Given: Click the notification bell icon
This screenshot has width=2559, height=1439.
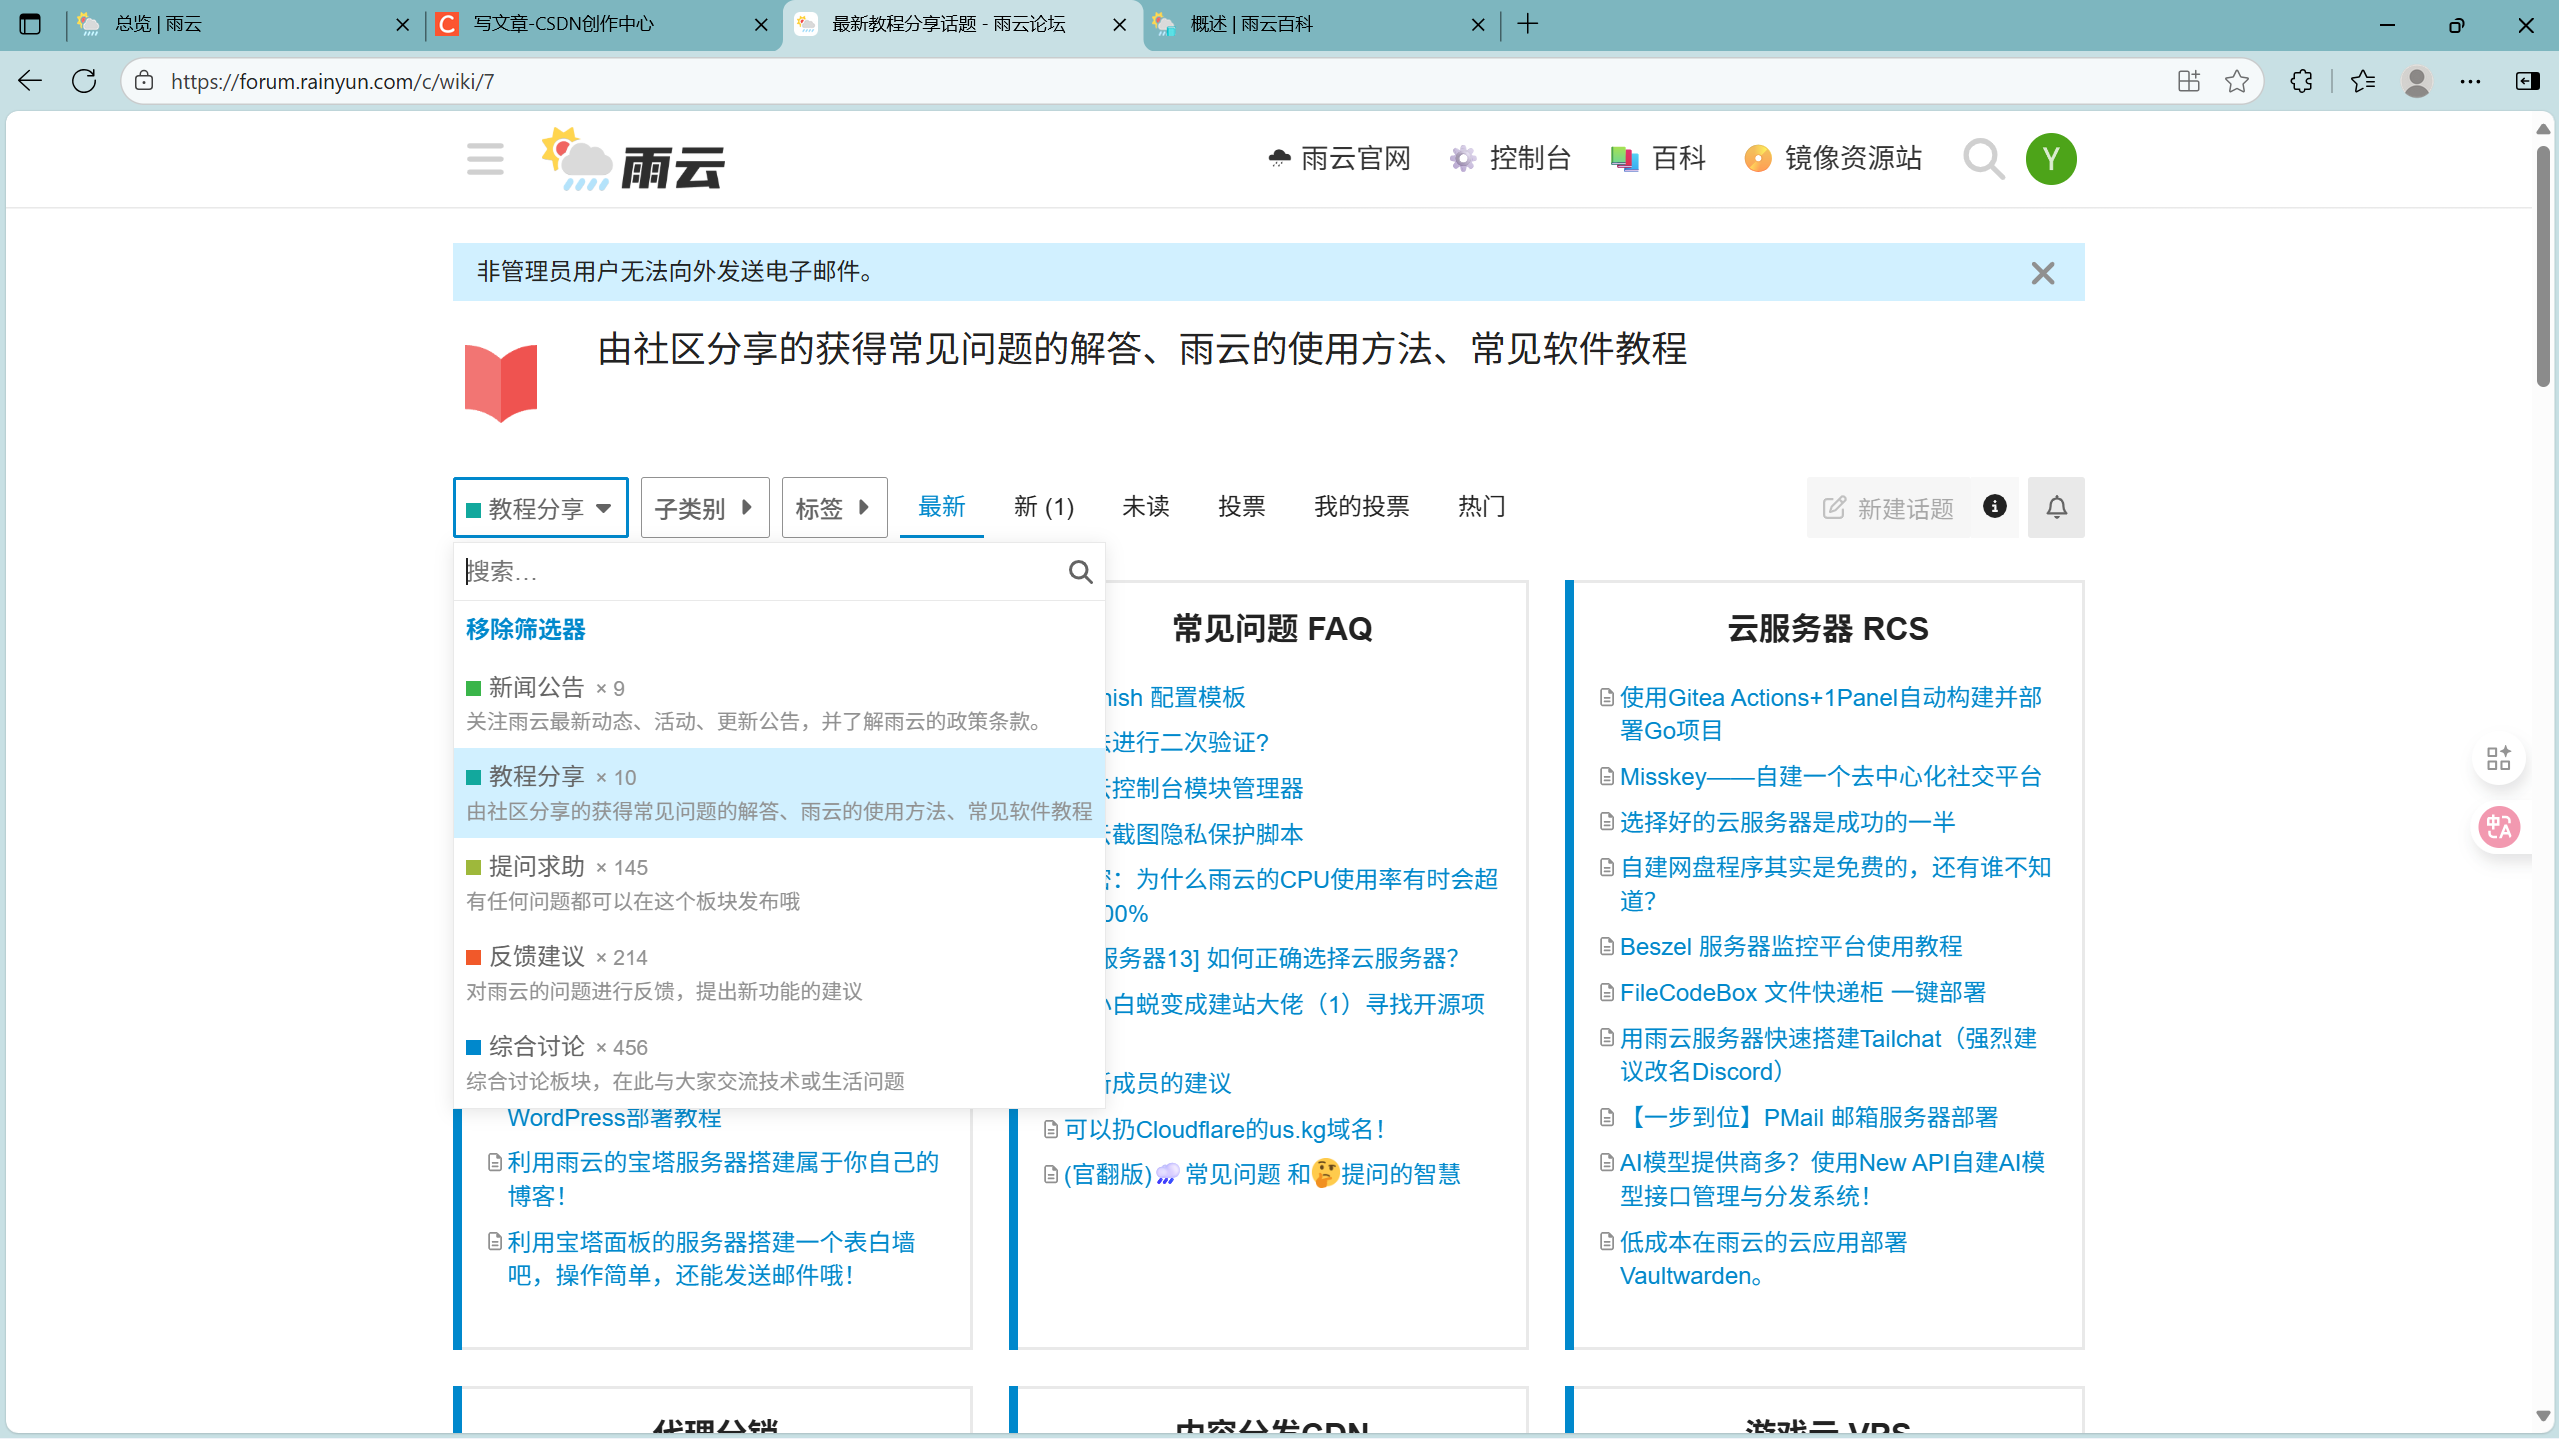Looking at the screenshot, I should tap(2056, 508).
